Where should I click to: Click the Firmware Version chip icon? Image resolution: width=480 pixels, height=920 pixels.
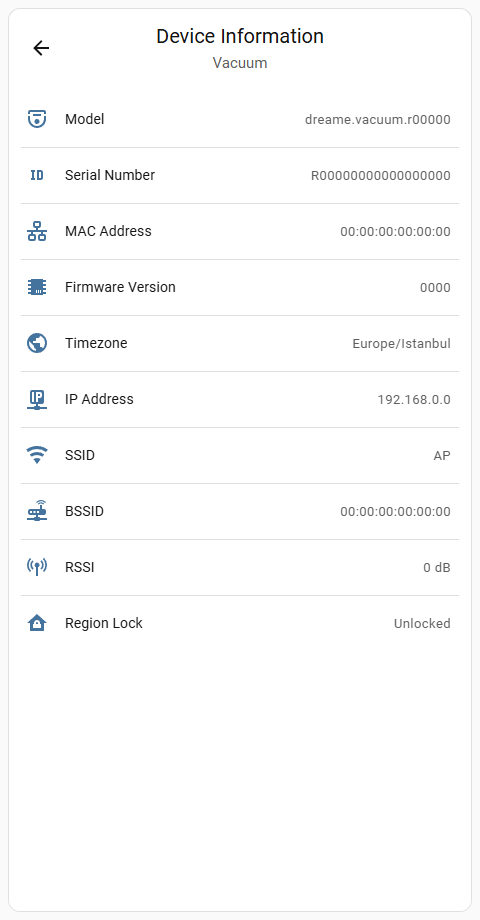point(37,287)
